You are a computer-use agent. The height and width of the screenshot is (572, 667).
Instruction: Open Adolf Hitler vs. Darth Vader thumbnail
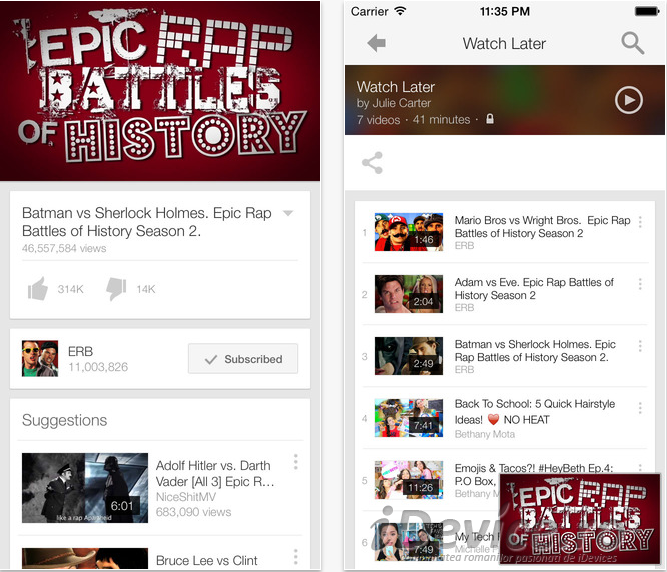[x=85, y=488]
